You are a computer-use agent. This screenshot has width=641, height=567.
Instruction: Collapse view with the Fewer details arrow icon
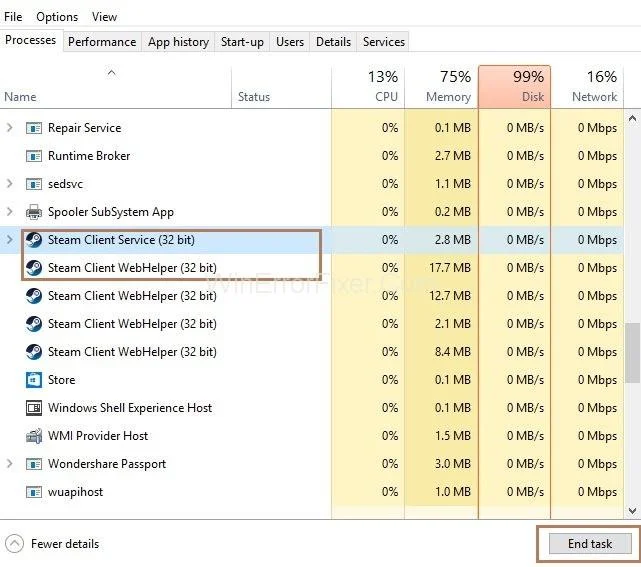click(14, 544)
